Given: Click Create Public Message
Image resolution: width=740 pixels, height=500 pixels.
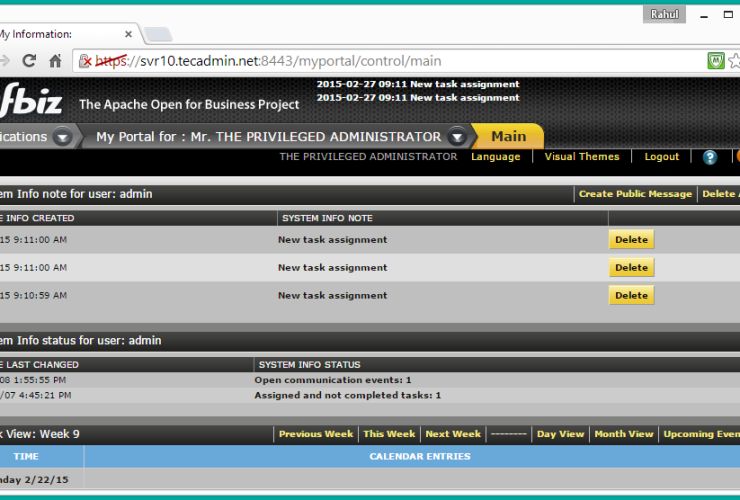Looking at the screenshot, I should click(635, 194).
